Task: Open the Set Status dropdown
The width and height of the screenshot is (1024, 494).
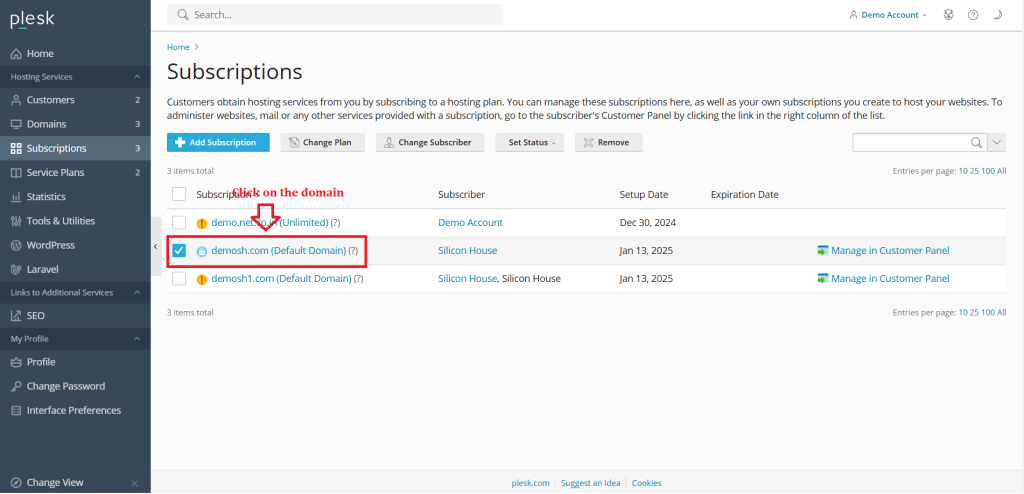Action: 530,142
